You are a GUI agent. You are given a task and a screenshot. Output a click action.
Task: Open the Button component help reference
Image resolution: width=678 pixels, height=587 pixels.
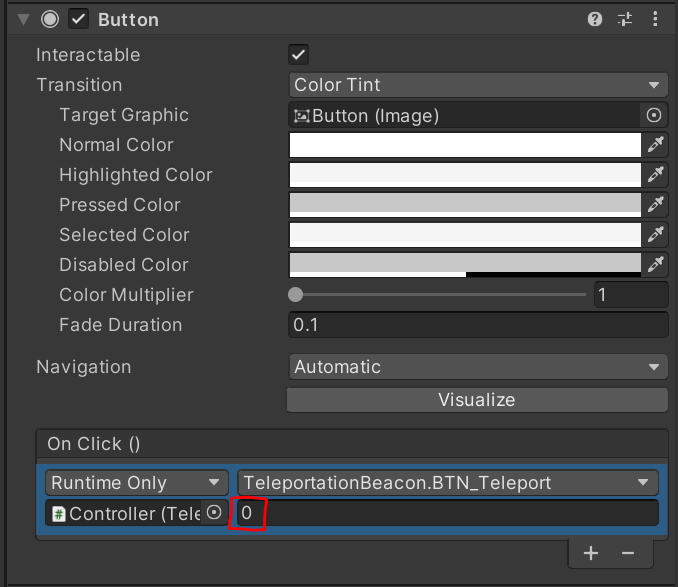pyautogui.click(x=596, y=19)
